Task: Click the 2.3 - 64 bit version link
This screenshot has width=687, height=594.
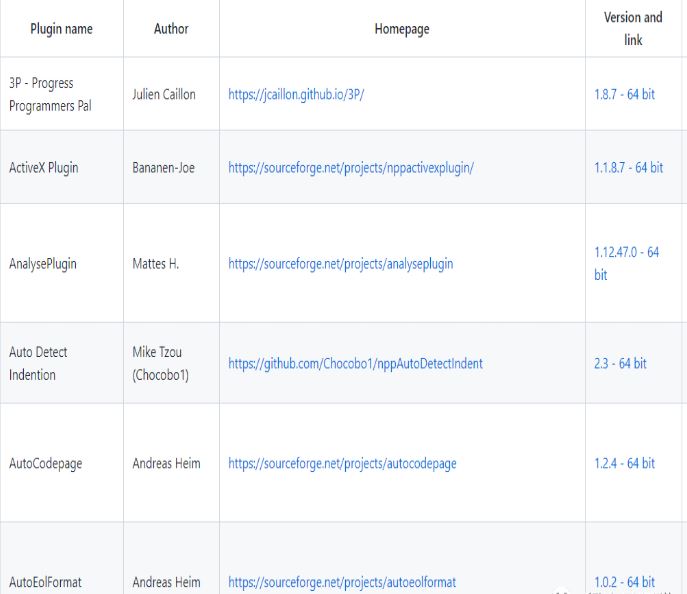Action: pyautogui.click(x=619, y=364)
